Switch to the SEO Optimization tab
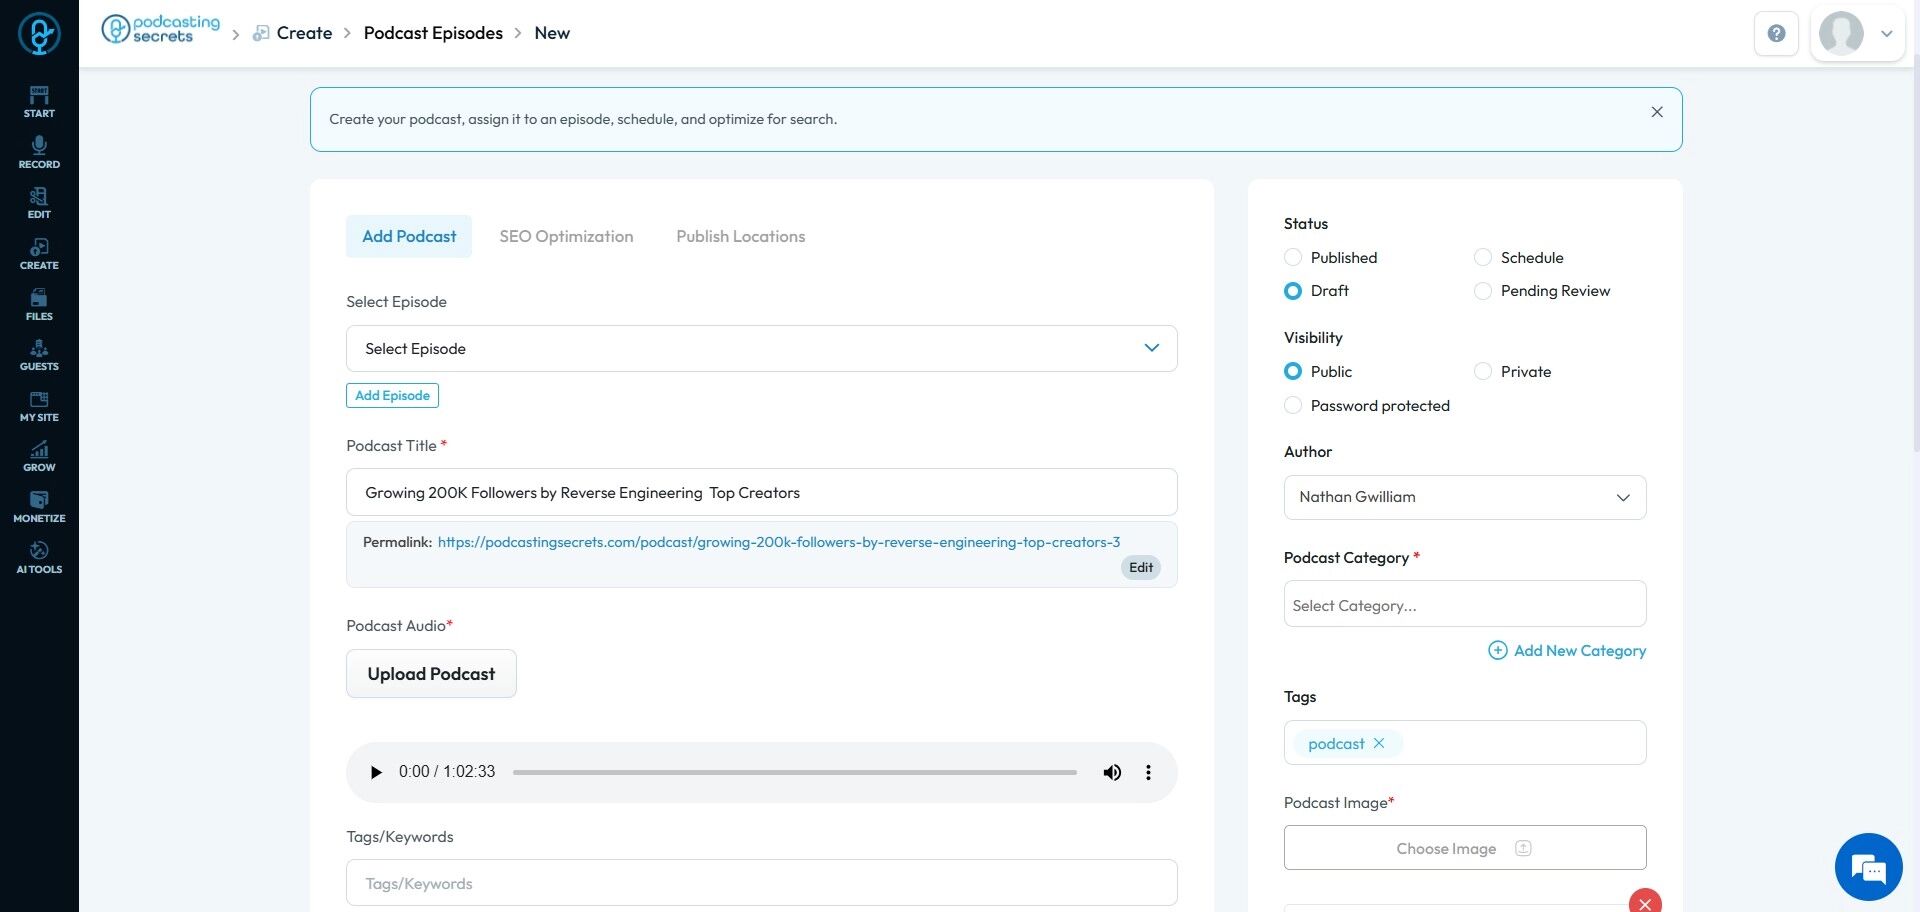 (566, 236)
